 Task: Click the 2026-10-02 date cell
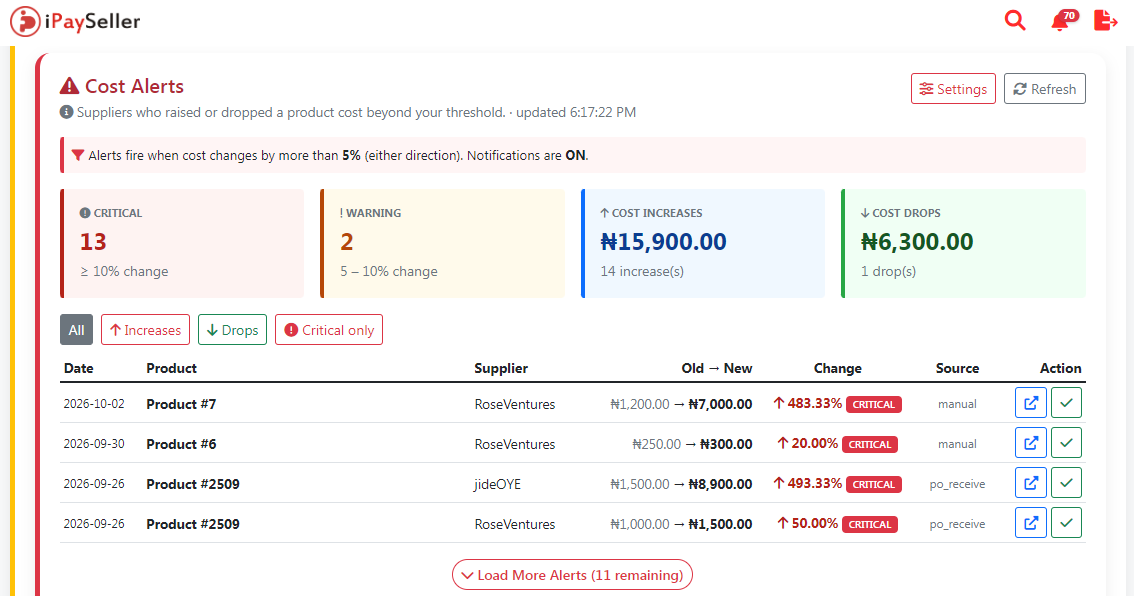pyautogui.click(x=94, y=404)
